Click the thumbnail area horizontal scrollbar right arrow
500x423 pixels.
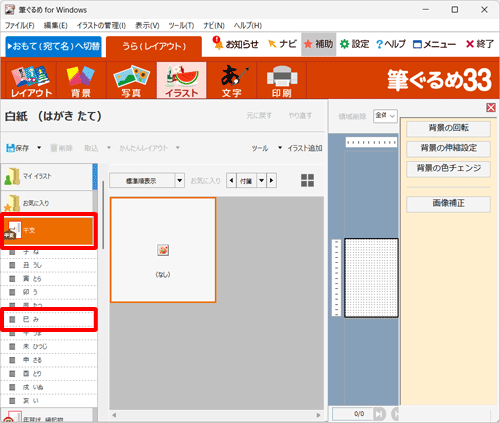point(318,415)
